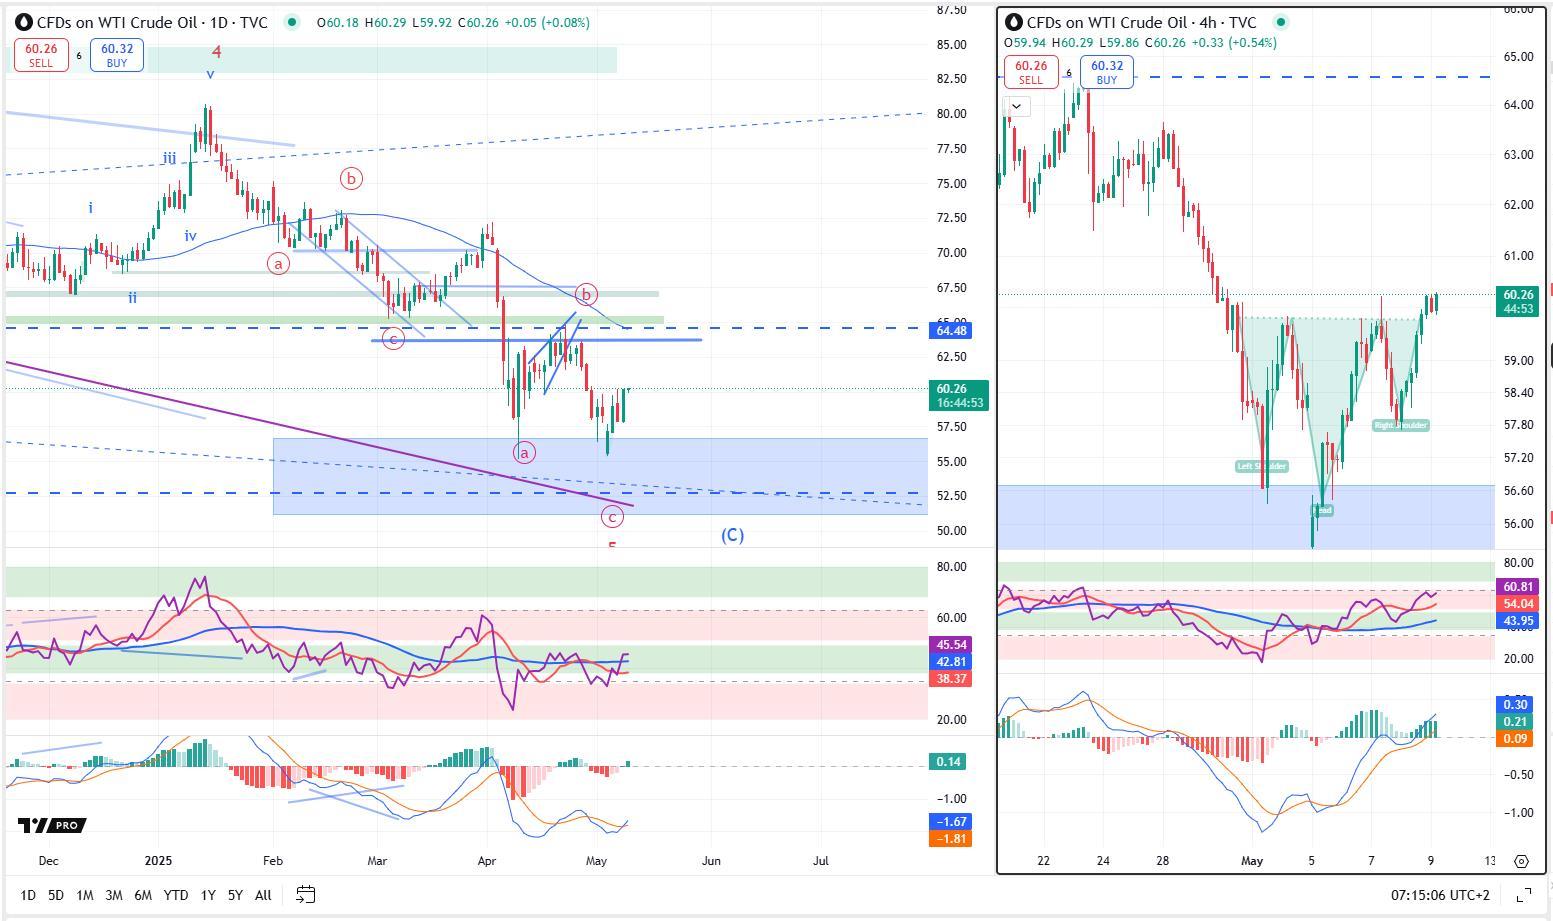Screen dimensions: 1553x921
Task: Select the Head pattern label
Action: click(x=1322, y=510)
